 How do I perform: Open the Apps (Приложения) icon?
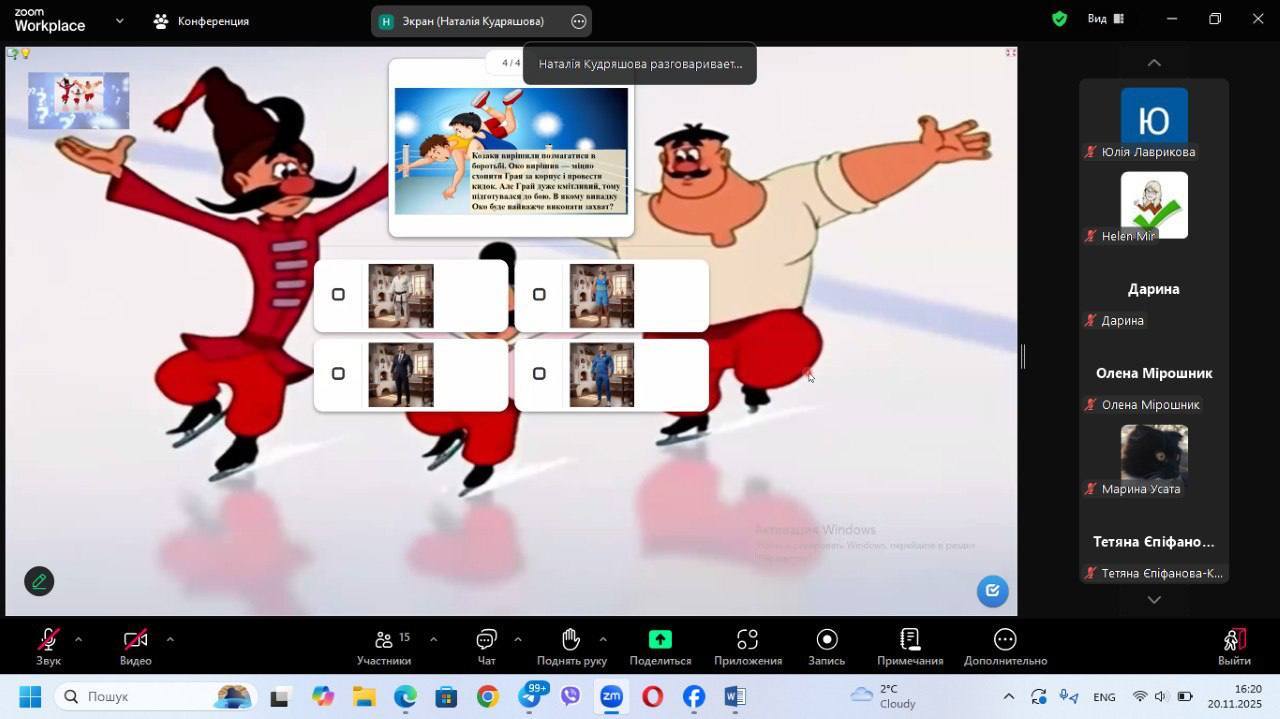click(747, 640)
